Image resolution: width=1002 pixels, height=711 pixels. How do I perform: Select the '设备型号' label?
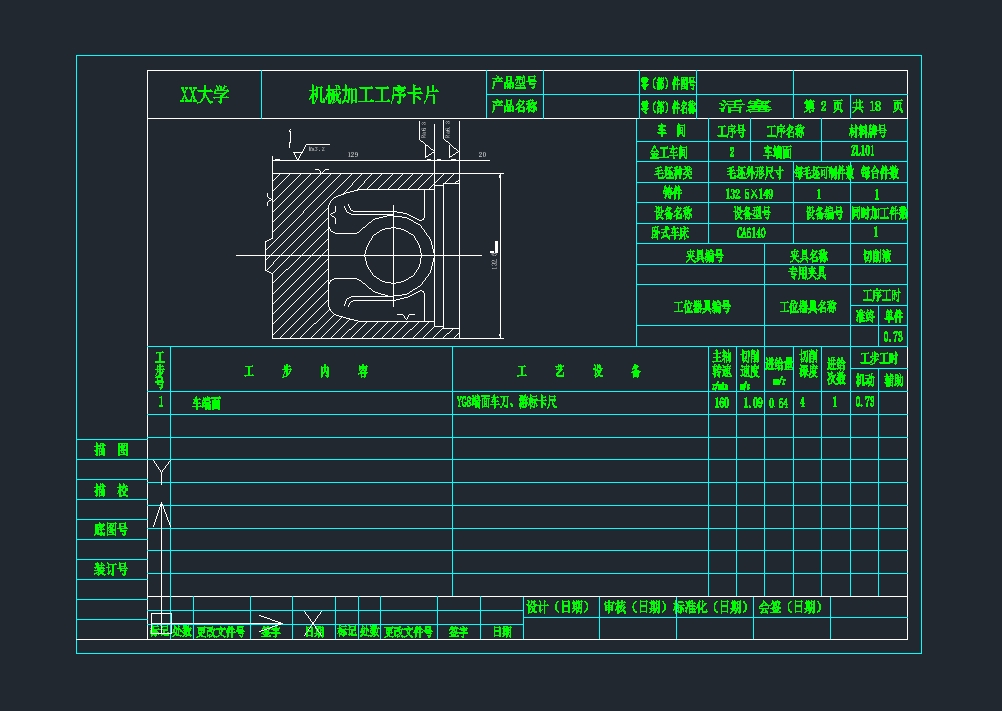click(x=752, y=213)
